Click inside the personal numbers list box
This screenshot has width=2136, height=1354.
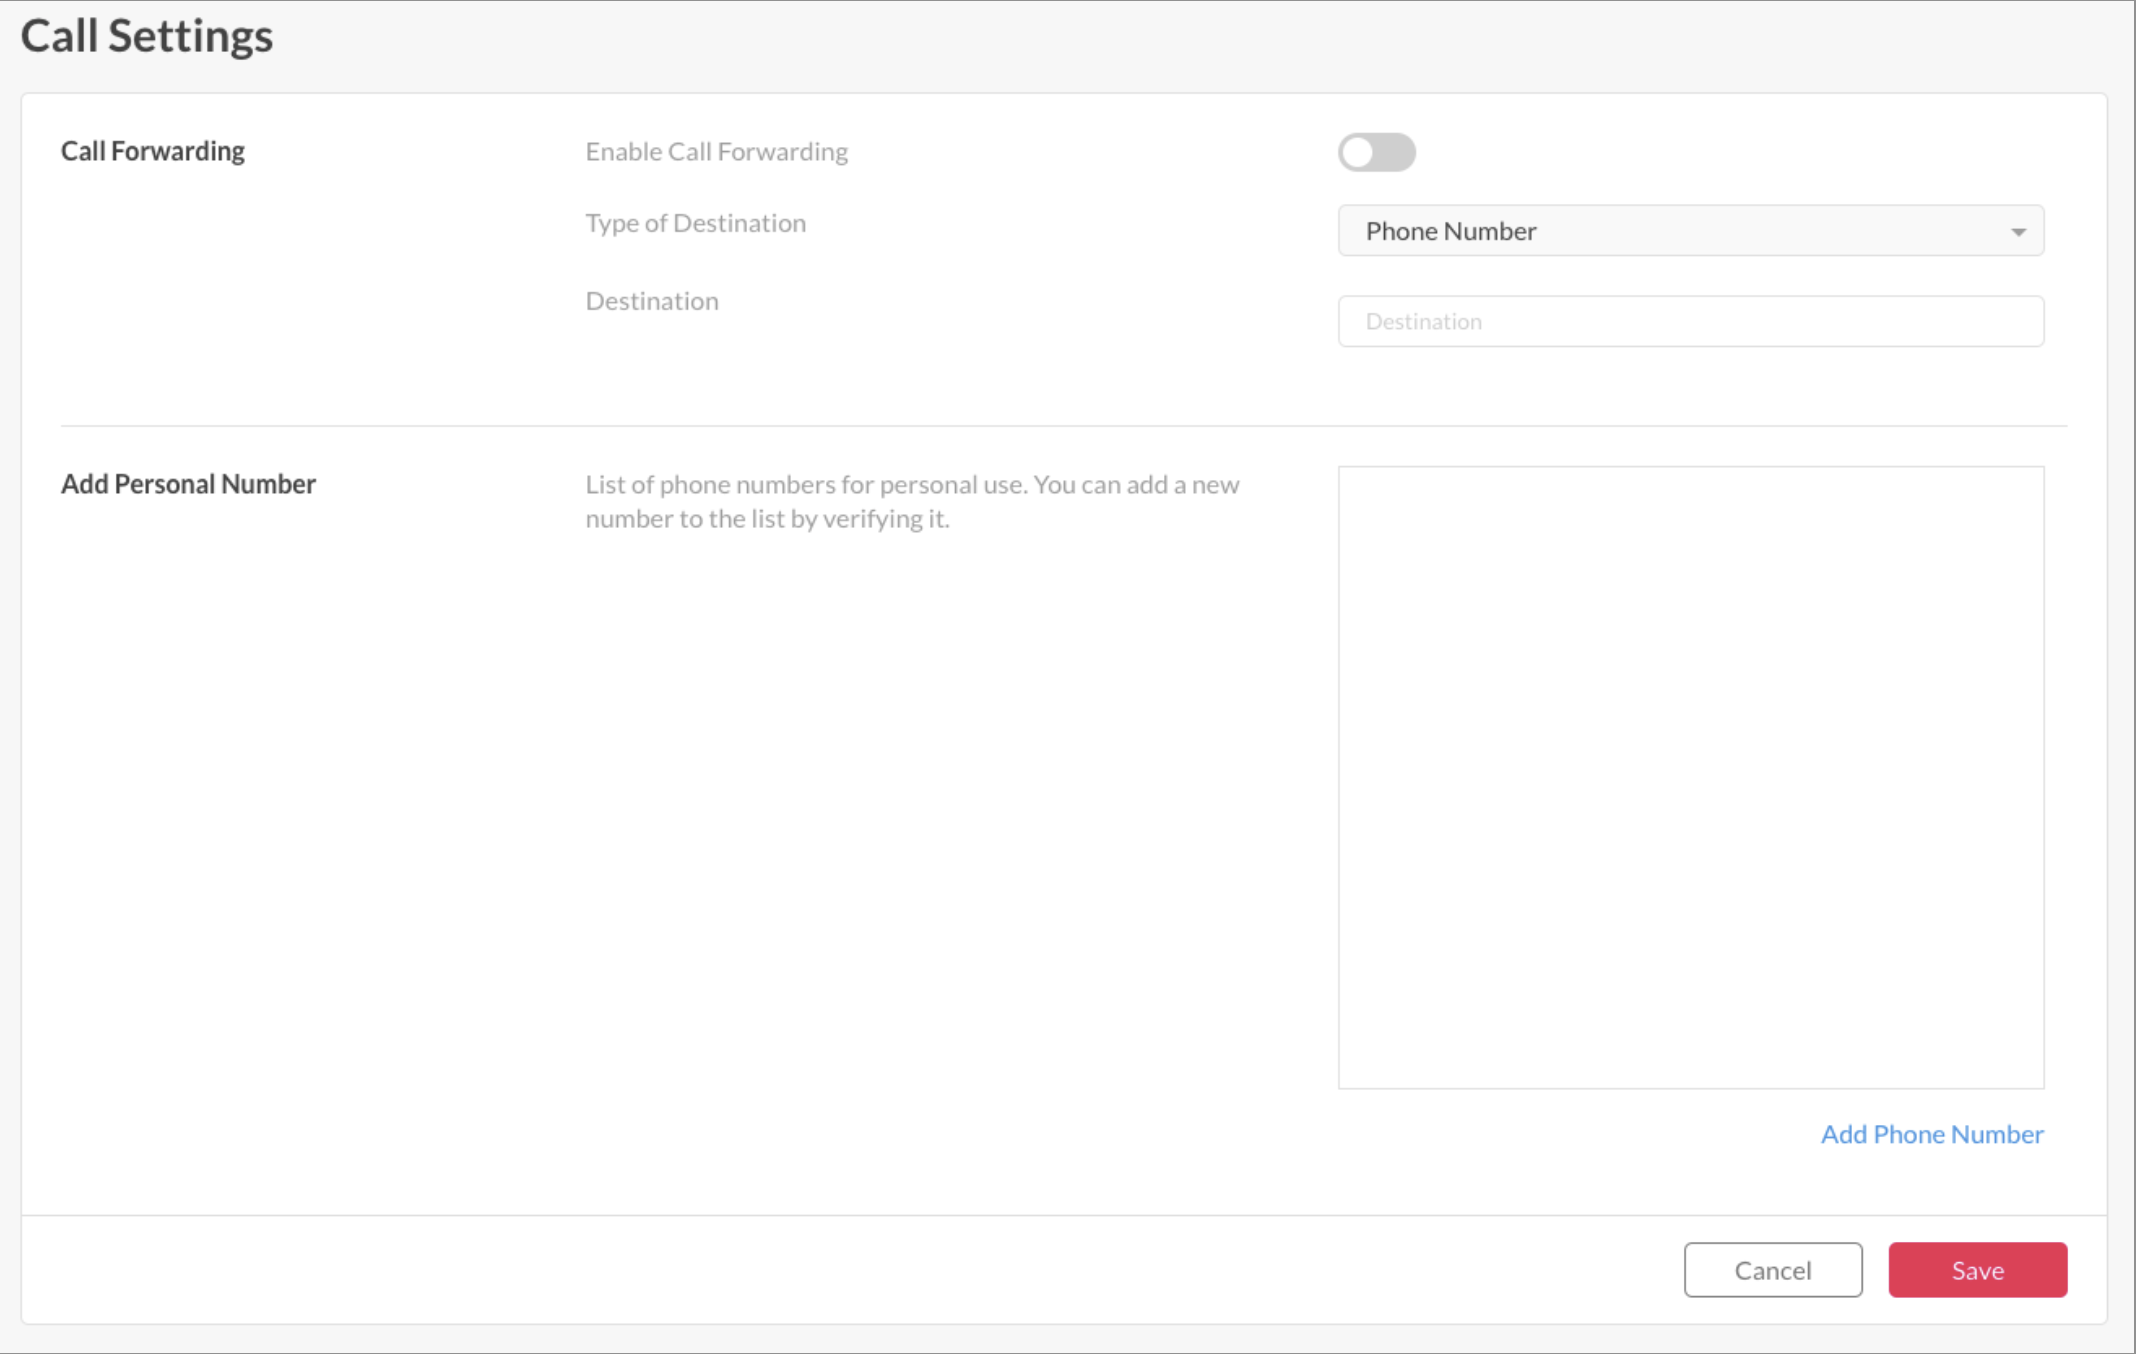click(1691, 777)
